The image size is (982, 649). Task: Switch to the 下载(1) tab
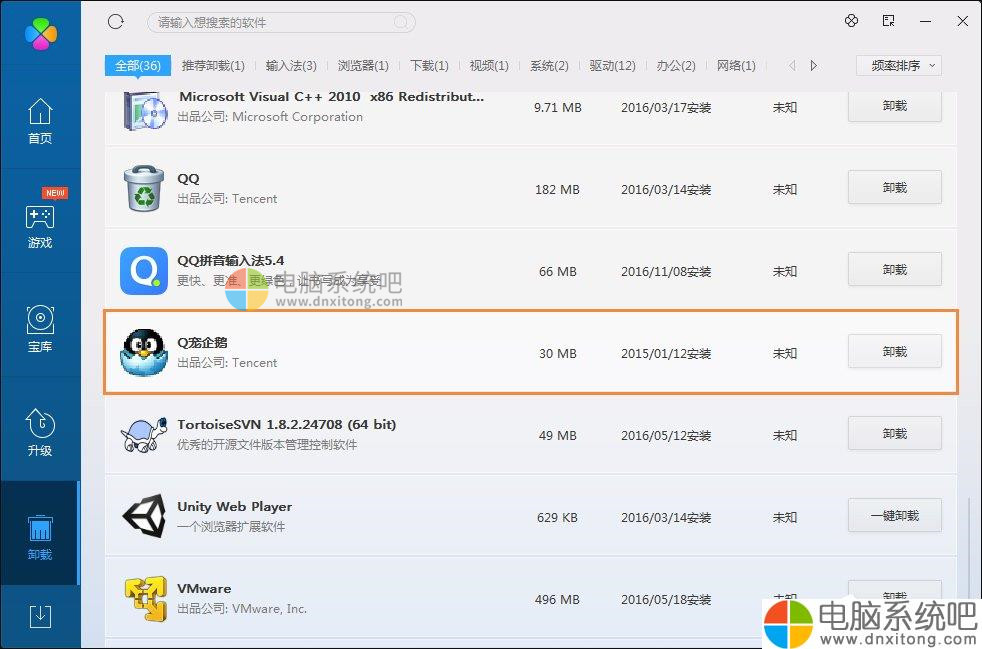pos(429,66)
